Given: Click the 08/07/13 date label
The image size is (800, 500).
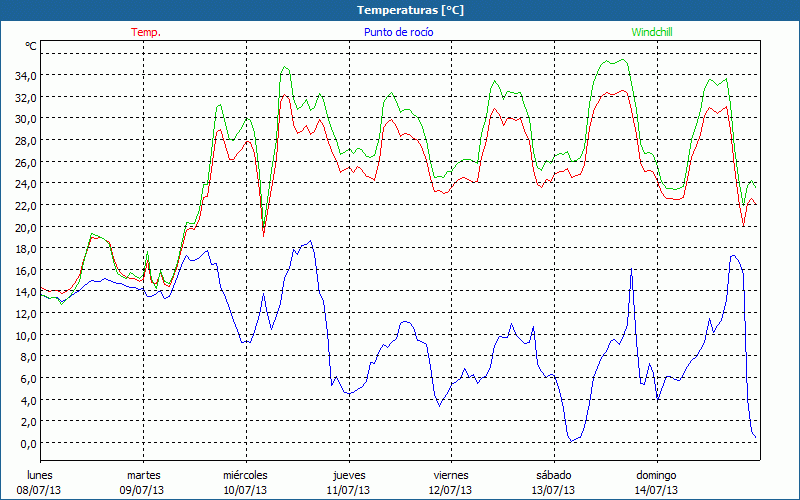Looking at the screenshot, I should [40, 490].
